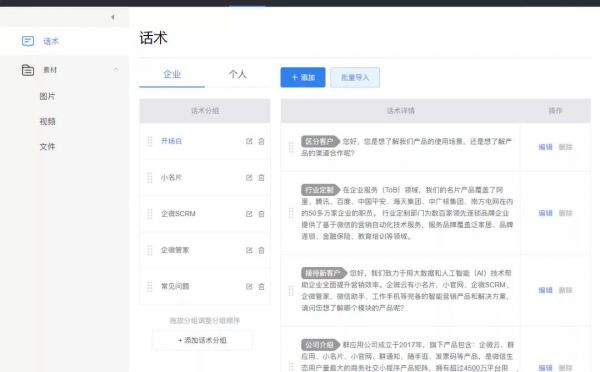Click the blue 添加 button
This screenshot has width=600, height=372.
[x=303, y=77]
